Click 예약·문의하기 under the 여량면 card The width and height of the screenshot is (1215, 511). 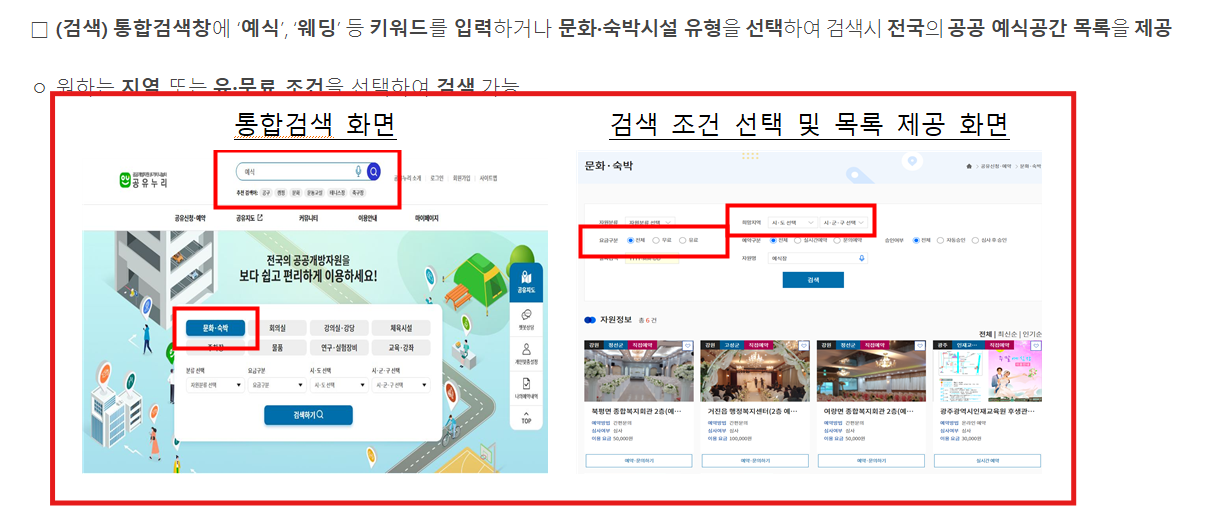coord(871,461)
